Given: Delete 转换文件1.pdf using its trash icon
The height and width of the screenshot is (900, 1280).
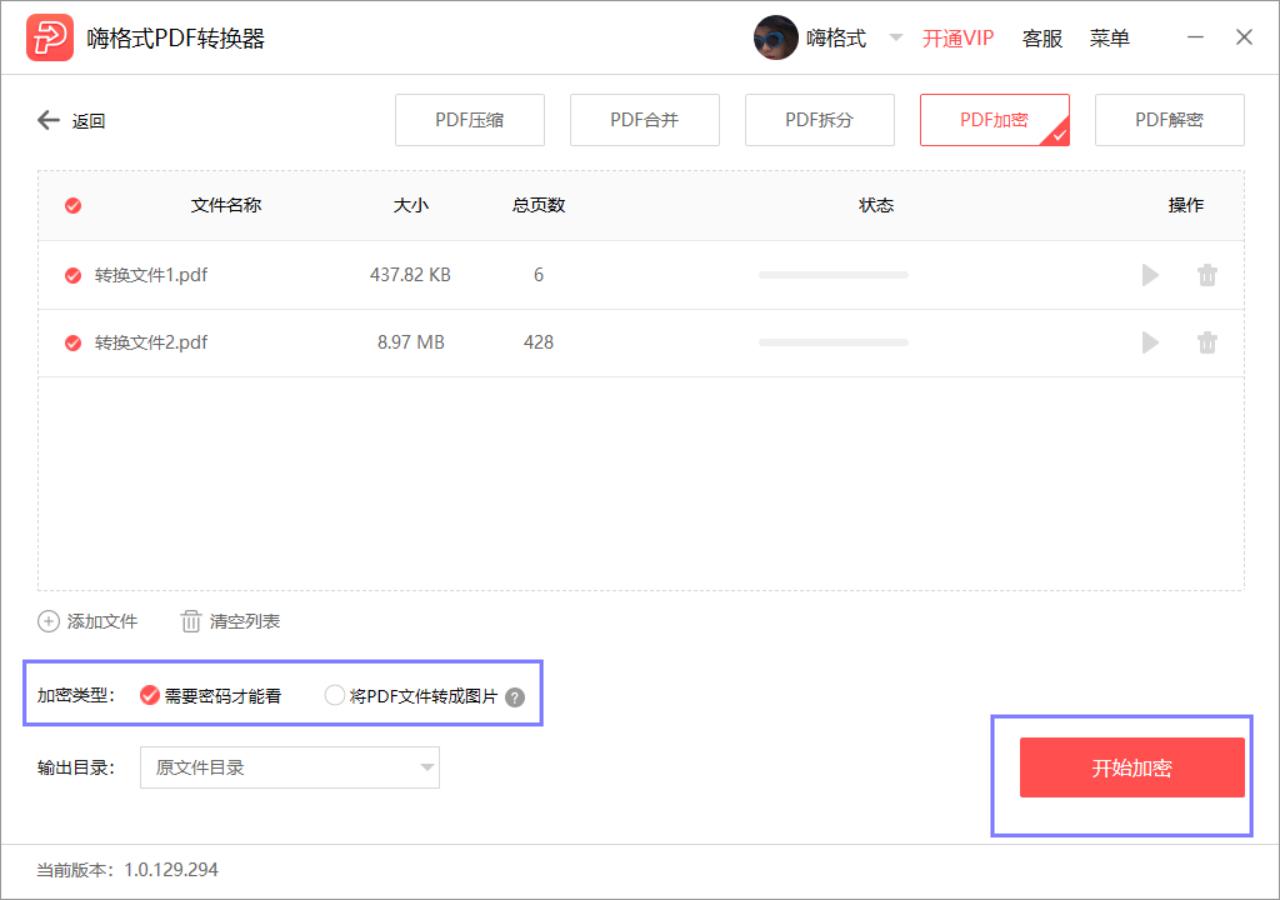Looking at the screenshot, I should pos(1207,275).
